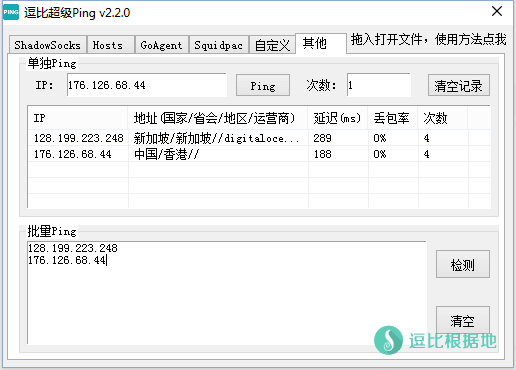The height and width of the screenshot is (370, 516).
Task: Click inside the 批量Ping text area
Action: 227,293
